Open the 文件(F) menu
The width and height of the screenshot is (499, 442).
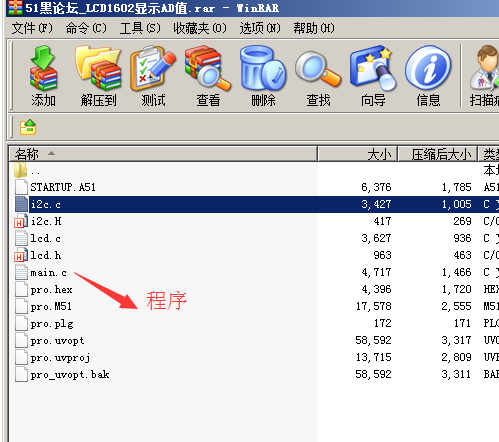(x=32, y=28)
